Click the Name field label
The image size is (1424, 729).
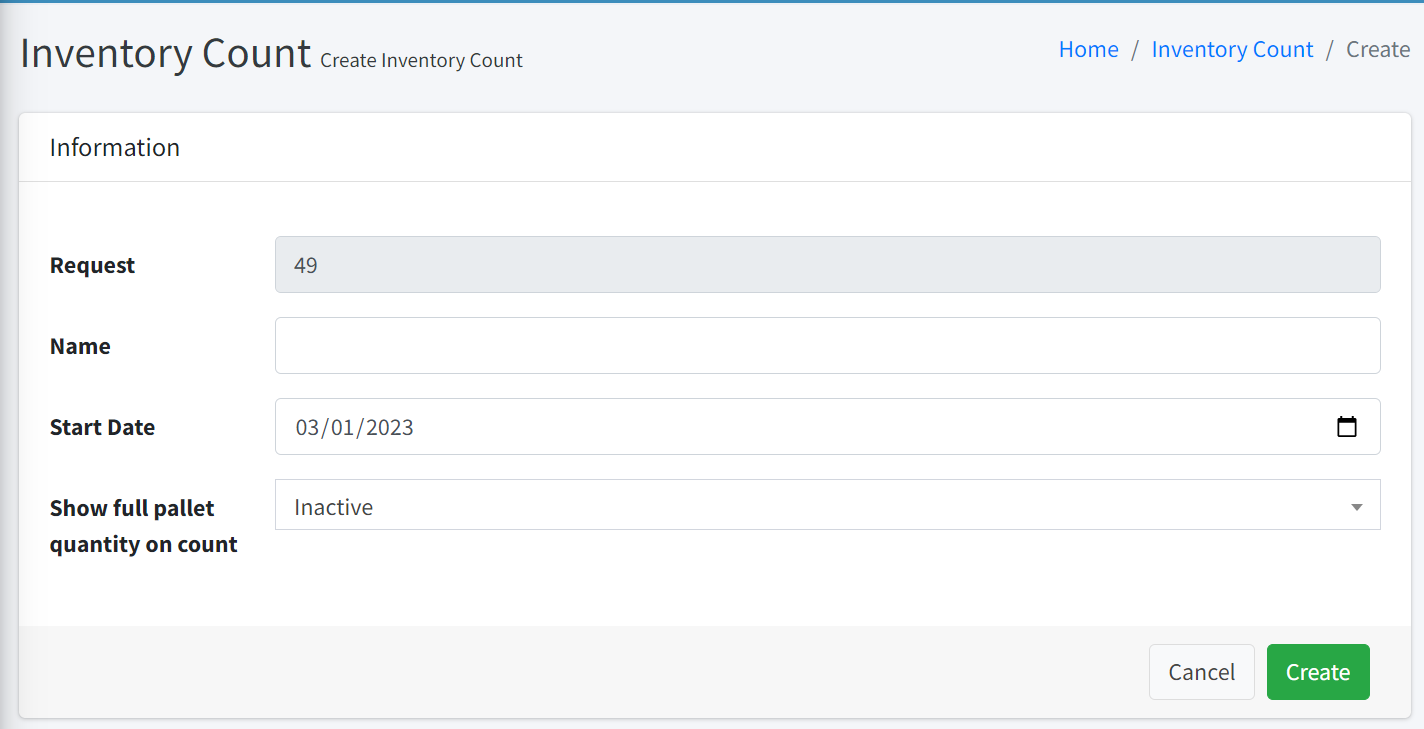tap(80, 347)
